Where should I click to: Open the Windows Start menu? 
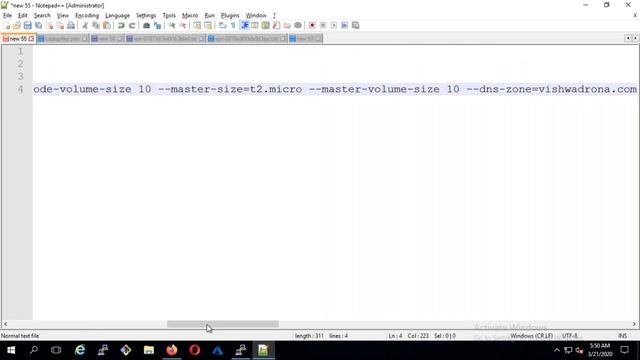pos(11,350)
